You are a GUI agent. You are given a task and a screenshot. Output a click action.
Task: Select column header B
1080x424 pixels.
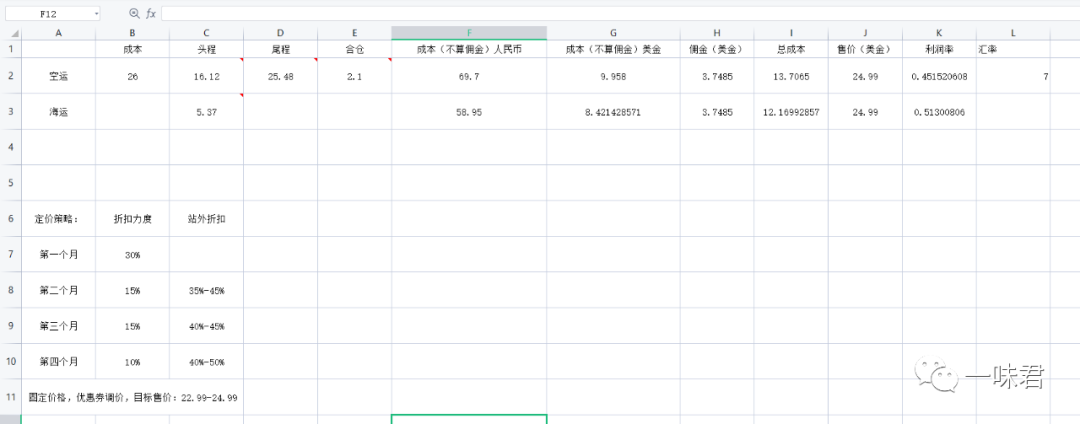(x=132, y=33)
